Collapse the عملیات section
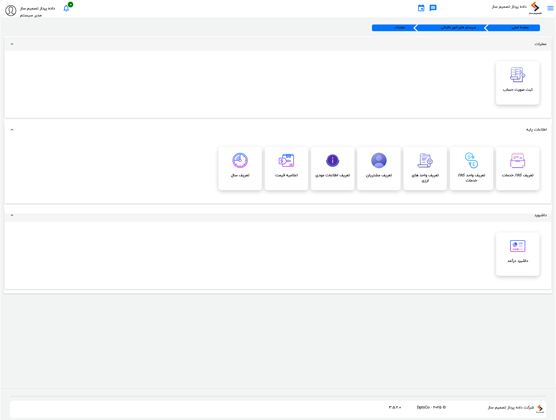Viewport: 556px width, 420px height. click(x=12, y=44)
